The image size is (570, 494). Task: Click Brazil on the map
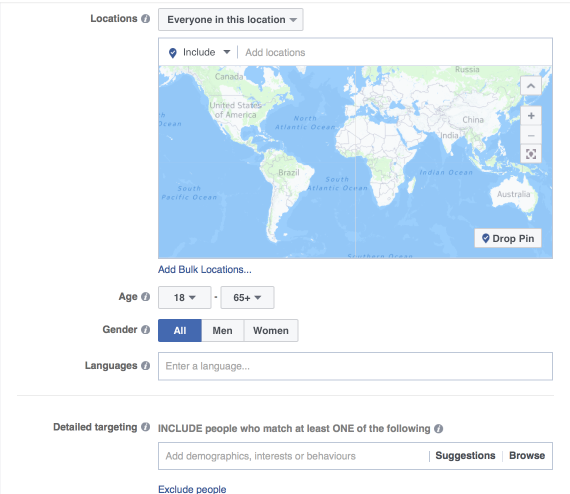289,173
